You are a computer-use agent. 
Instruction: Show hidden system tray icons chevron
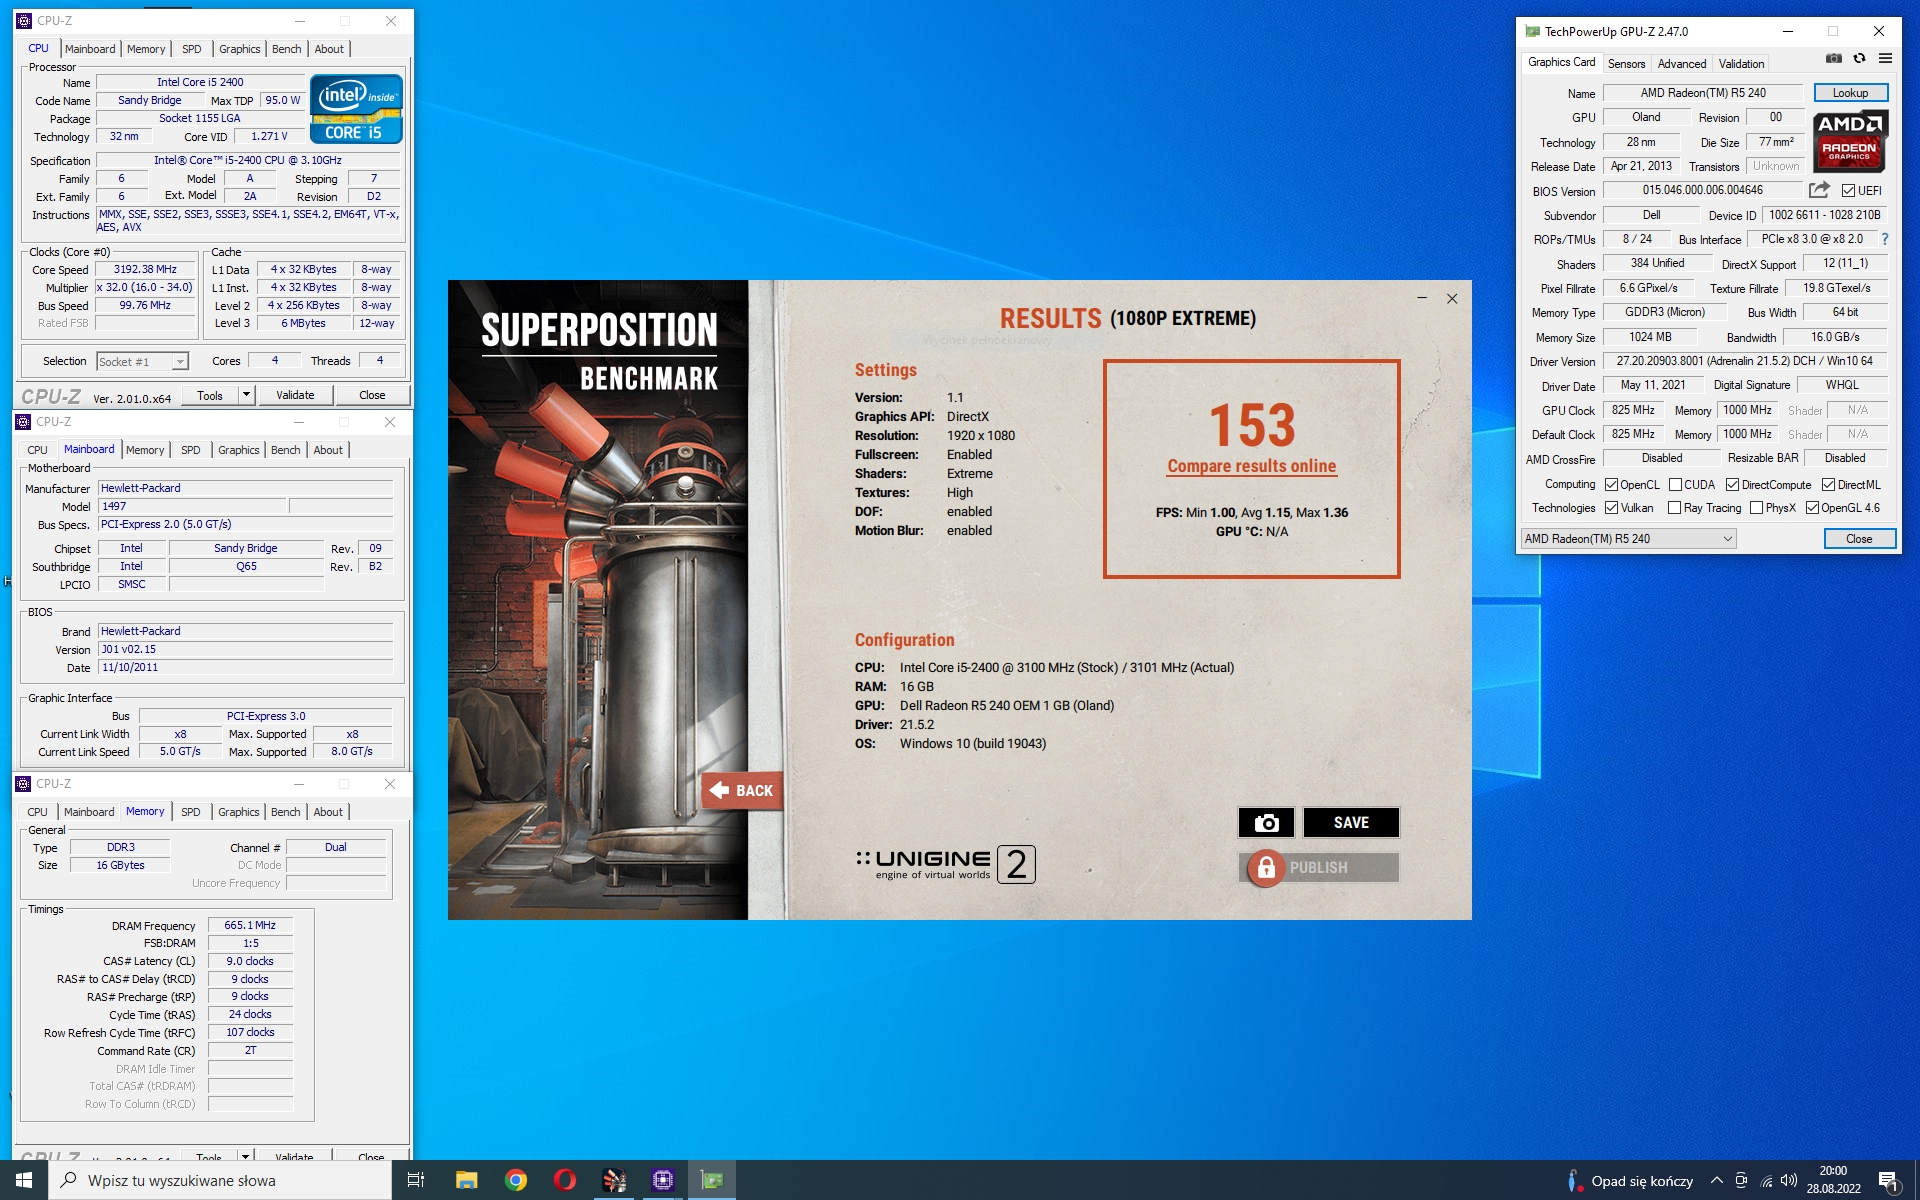click(1716, 1180)
